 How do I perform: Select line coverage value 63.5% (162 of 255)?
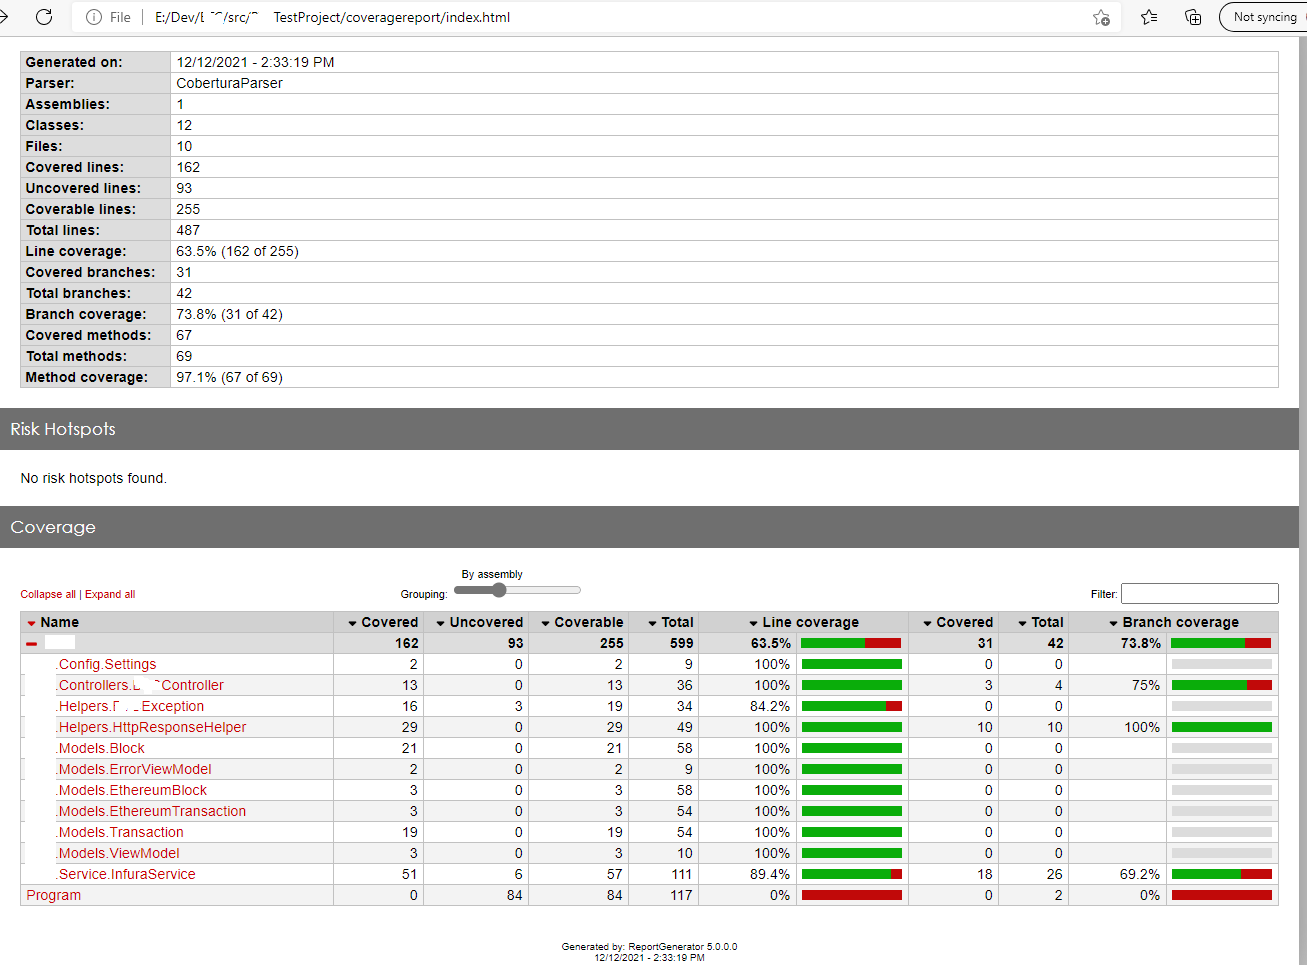pyautogui.click(x=237, y=251)
